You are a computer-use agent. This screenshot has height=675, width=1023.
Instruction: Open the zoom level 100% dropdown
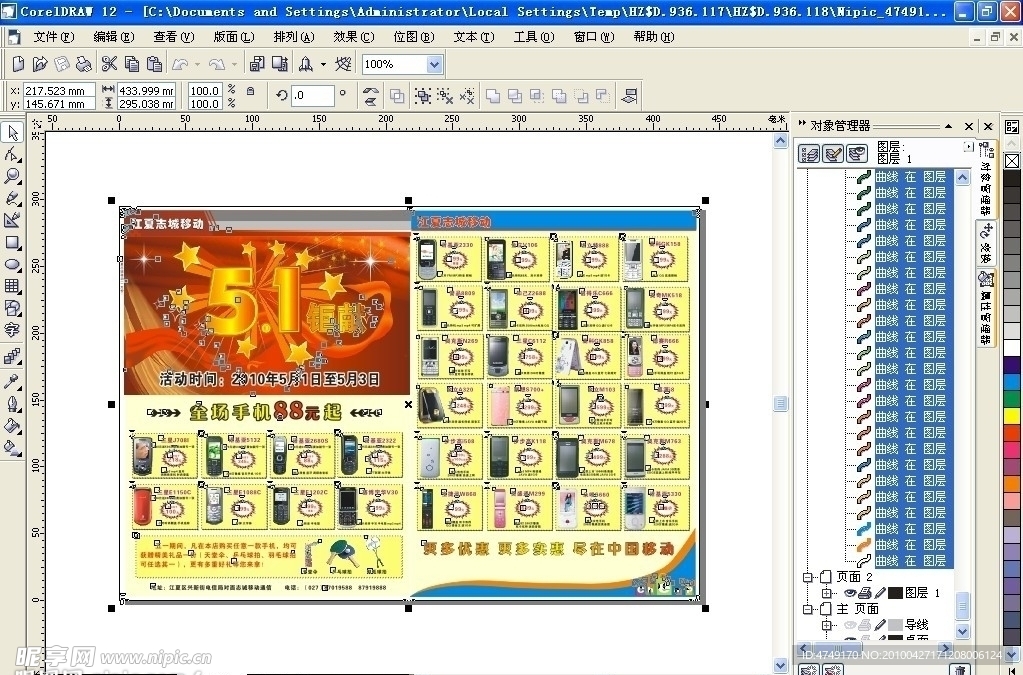(x=434, y=64)
